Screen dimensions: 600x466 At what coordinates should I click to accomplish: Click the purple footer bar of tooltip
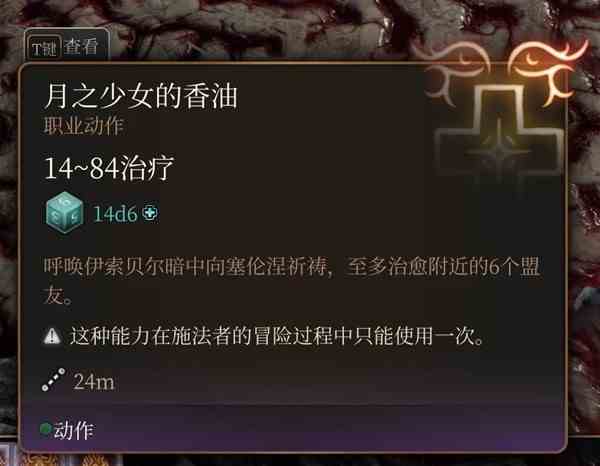click(x=293, y=429)
